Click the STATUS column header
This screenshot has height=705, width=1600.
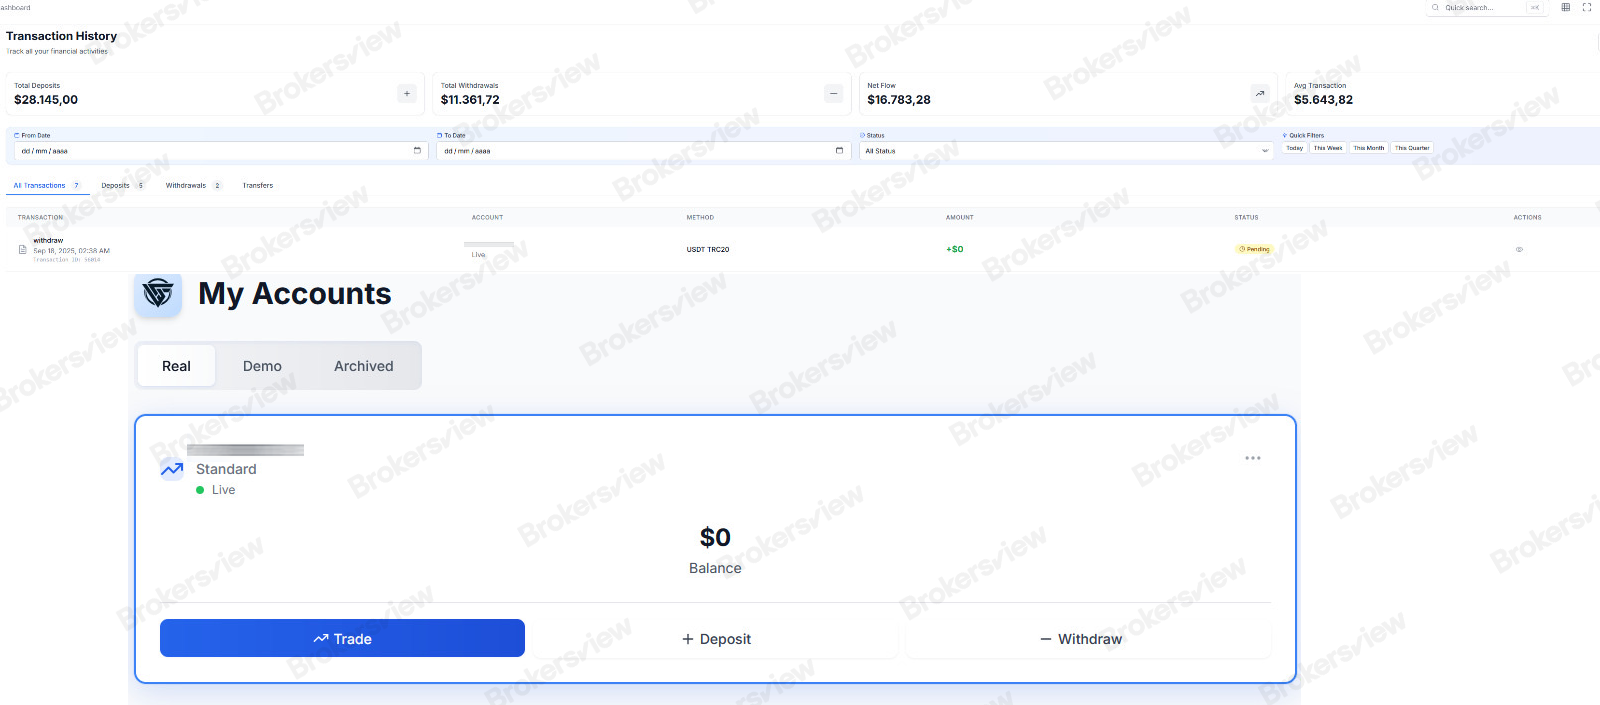point(1246,217)
